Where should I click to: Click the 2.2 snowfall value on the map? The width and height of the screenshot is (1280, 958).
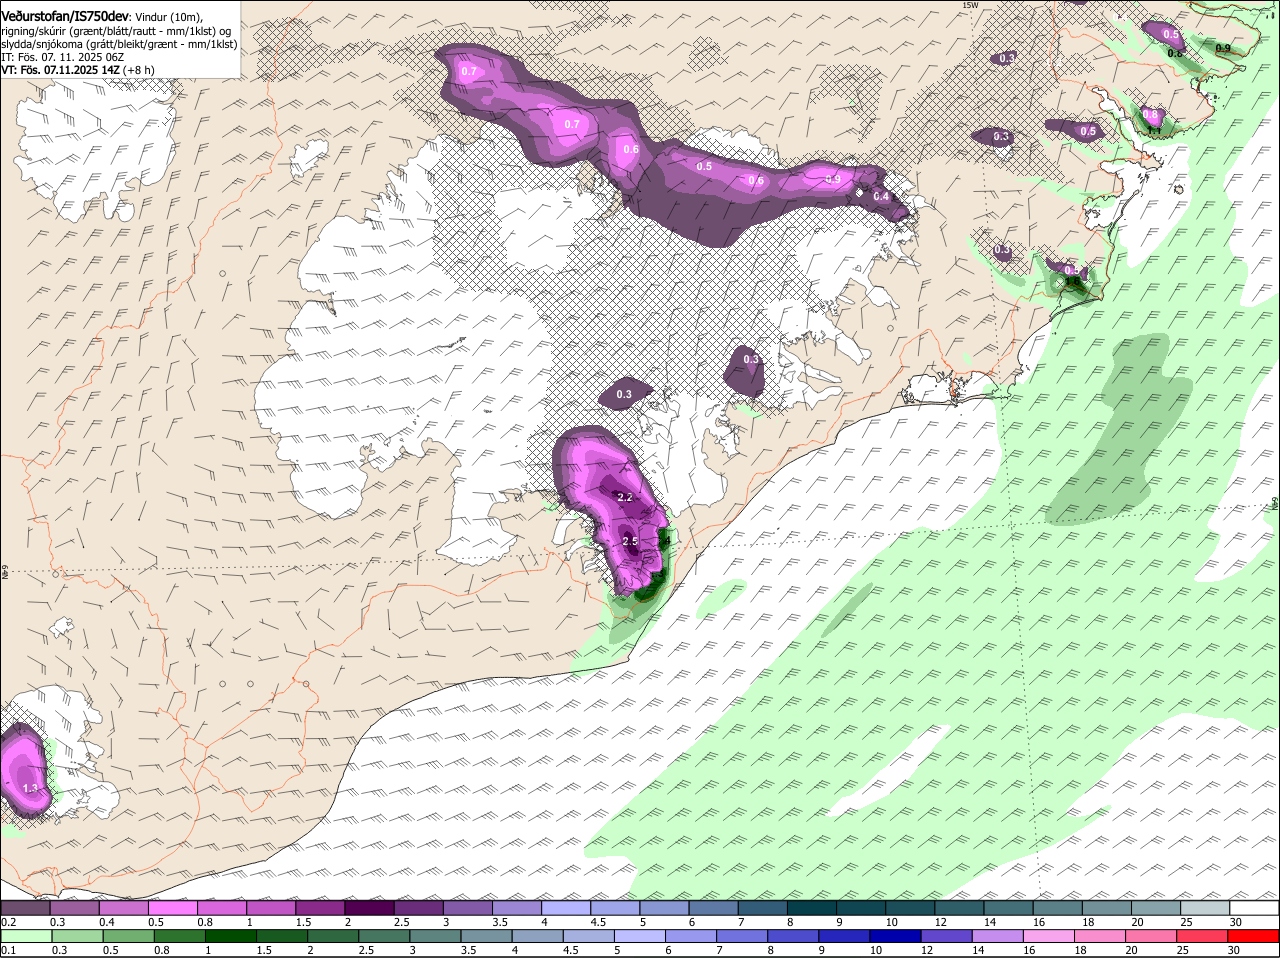(627, 497)
